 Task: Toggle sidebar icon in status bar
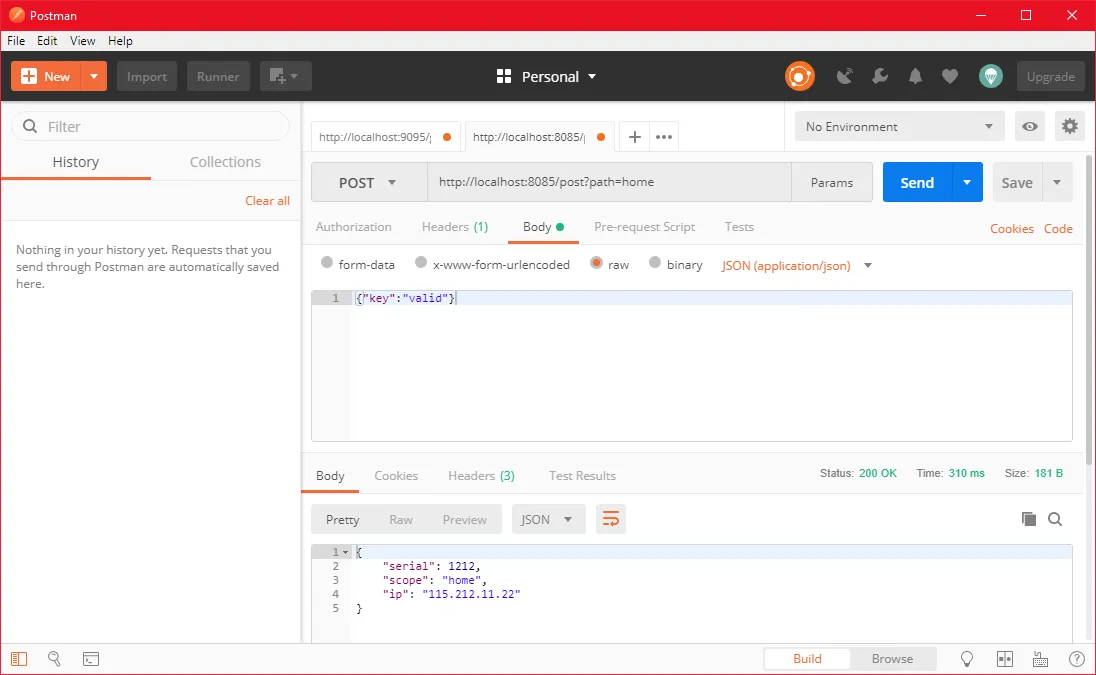coord(19,659)
